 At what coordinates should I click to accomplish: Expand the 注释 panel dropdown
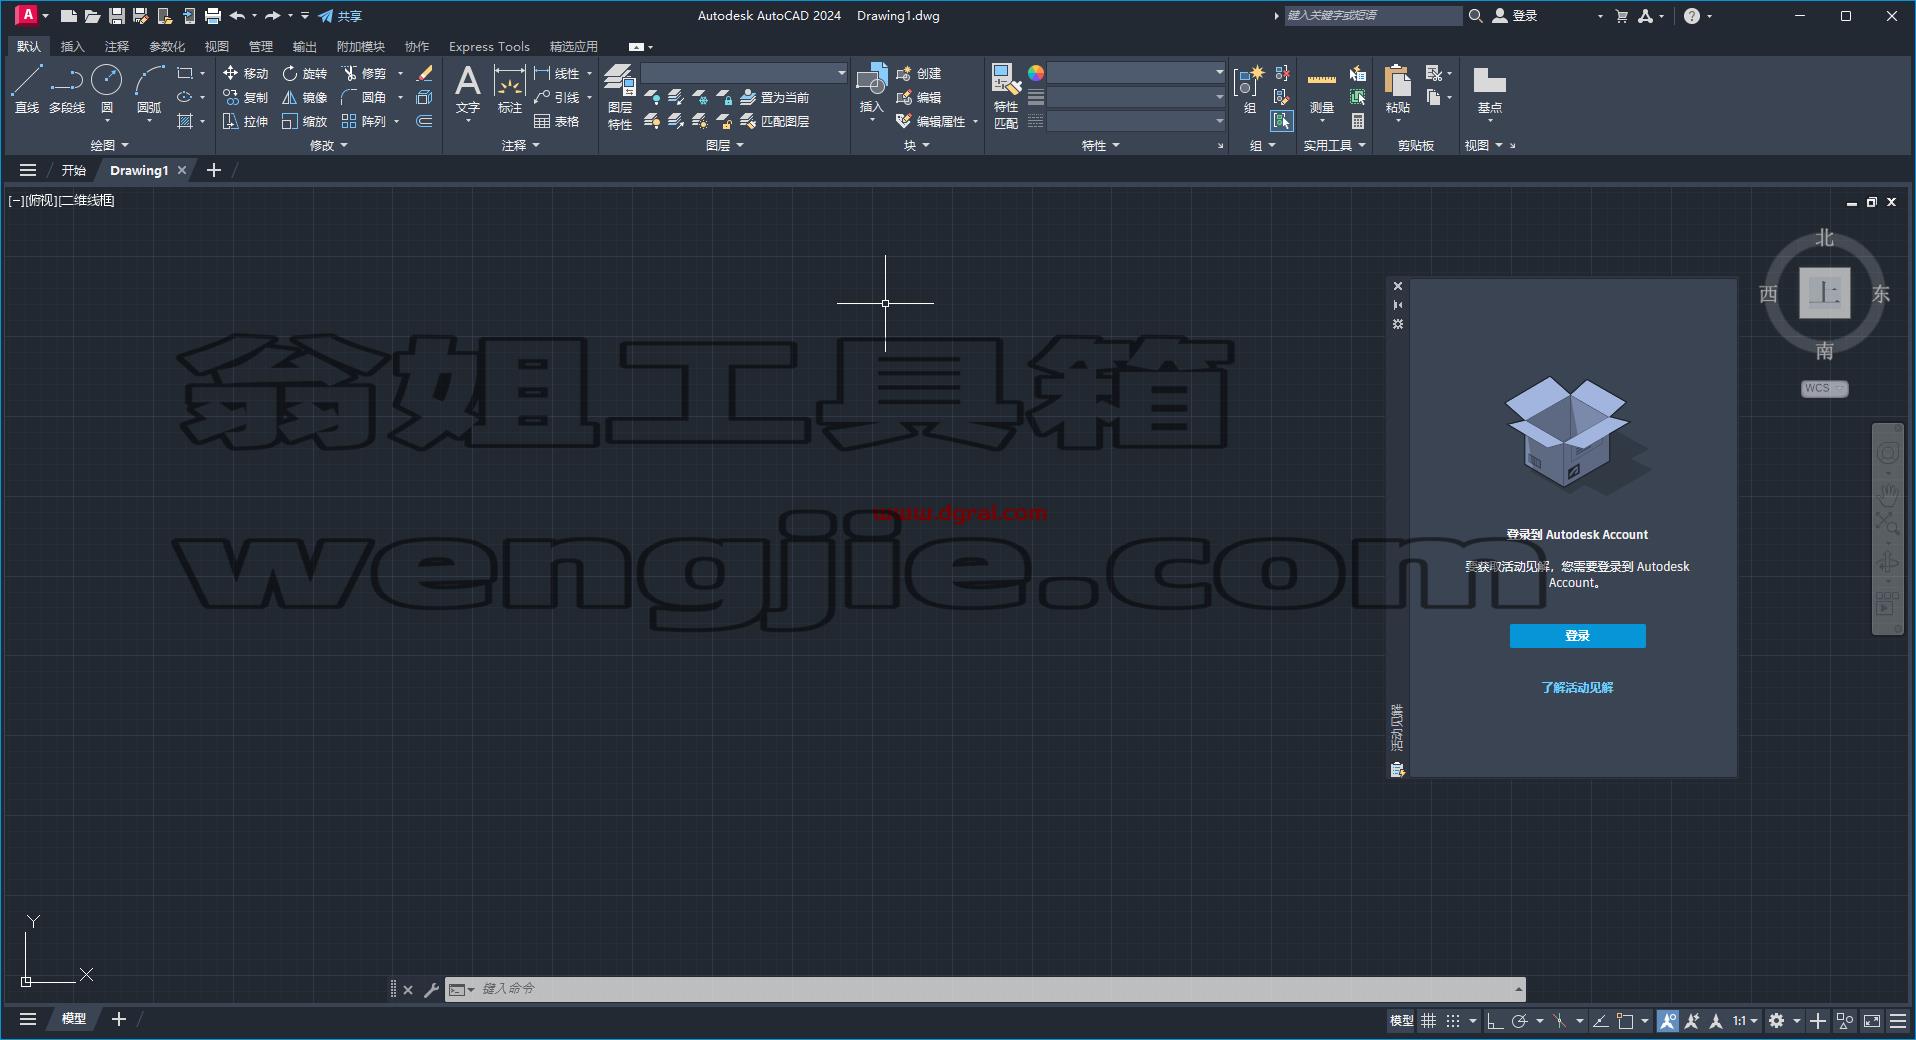[520, 145]
